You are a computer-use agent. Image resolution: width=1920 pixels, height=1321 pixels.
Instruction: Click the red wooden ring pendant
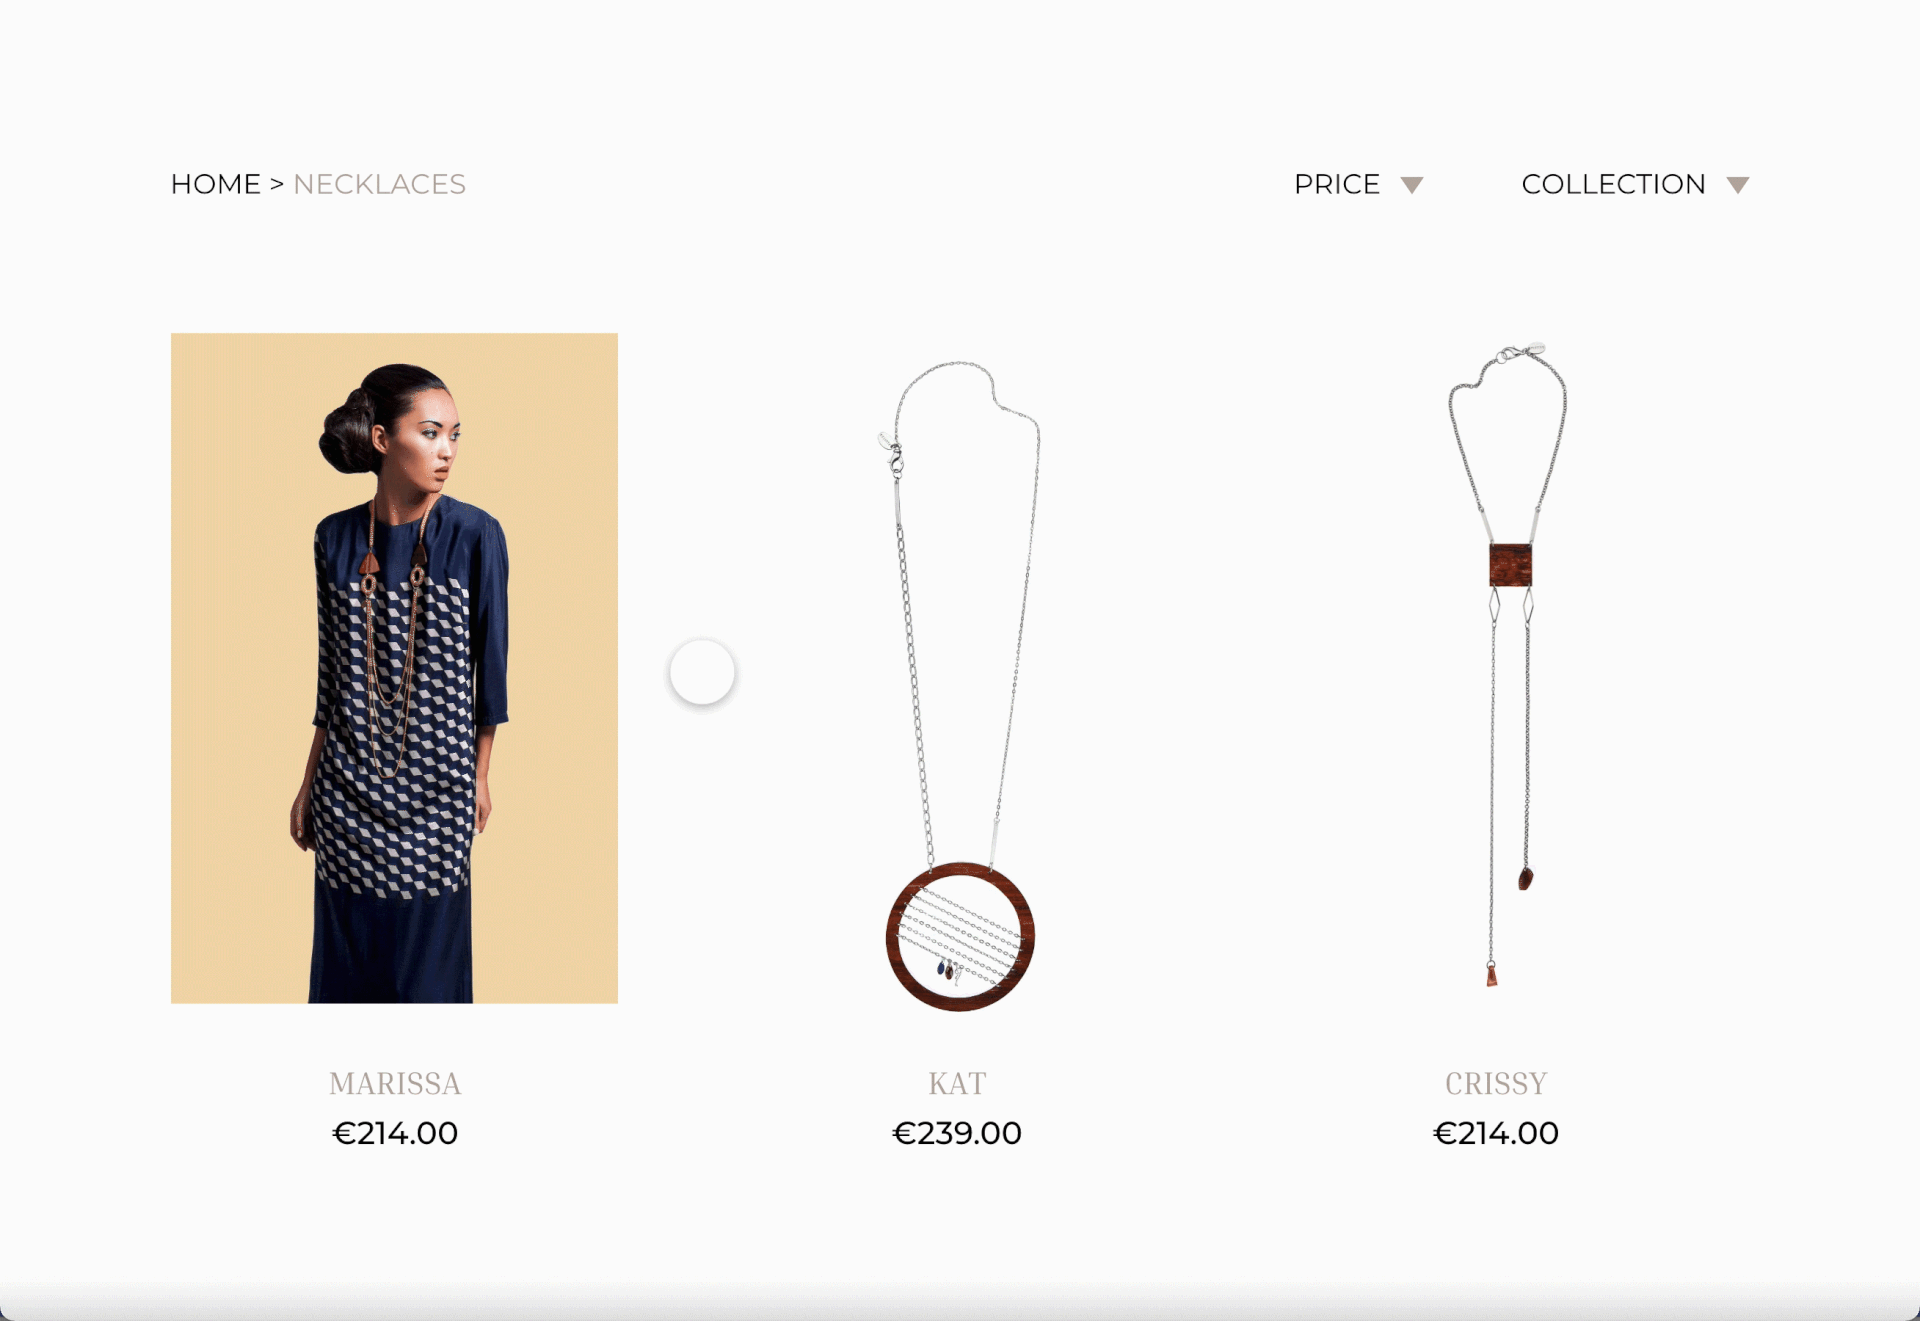coord(960,937)
